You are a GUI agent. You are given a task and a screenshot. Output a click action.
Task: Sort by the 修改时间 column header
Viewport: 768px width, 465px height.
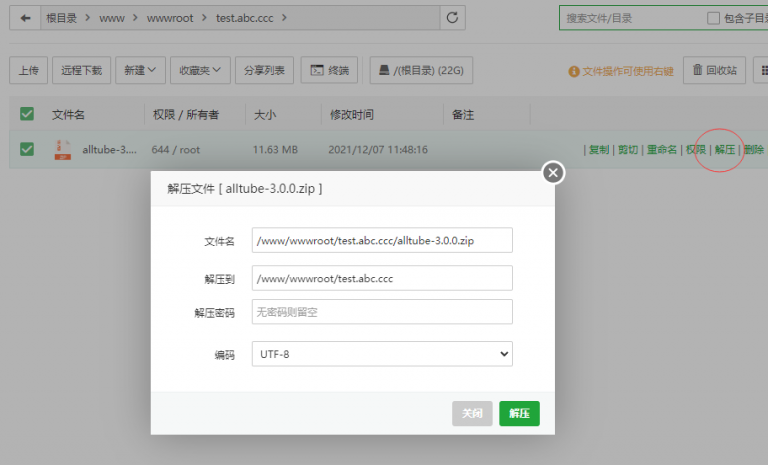pyautogui.click(x=350, y=114)
